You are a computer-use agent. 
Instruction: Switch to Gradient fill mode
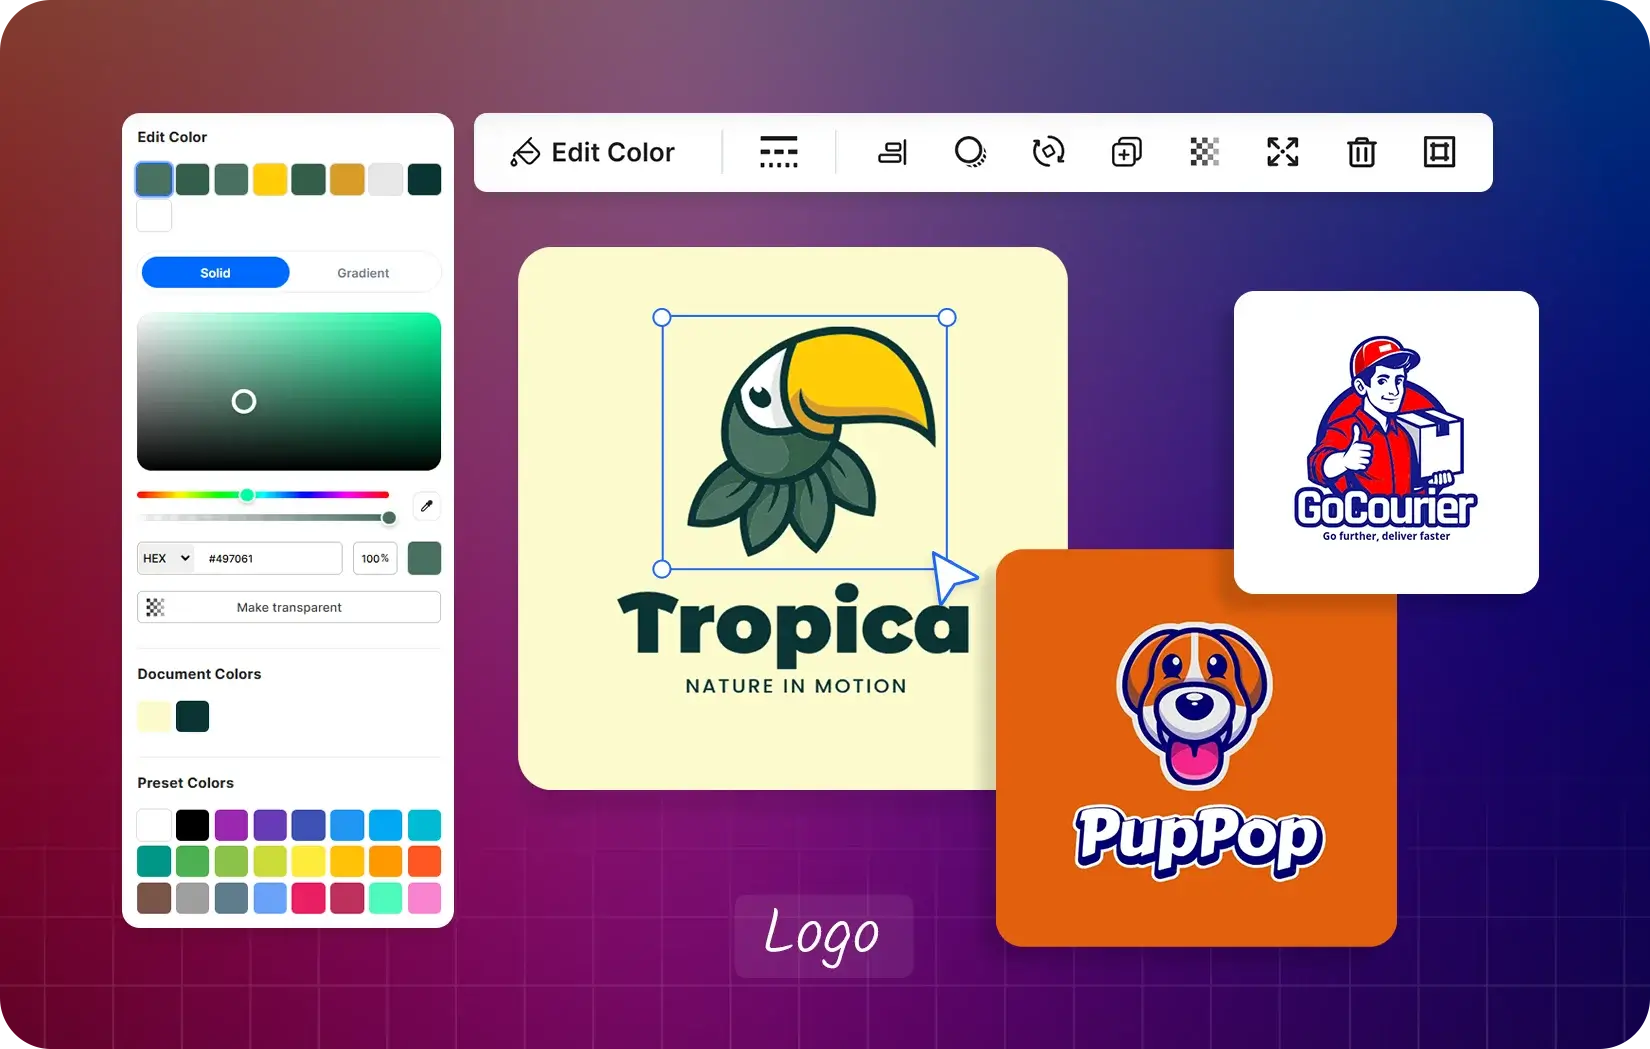point(363,273)
